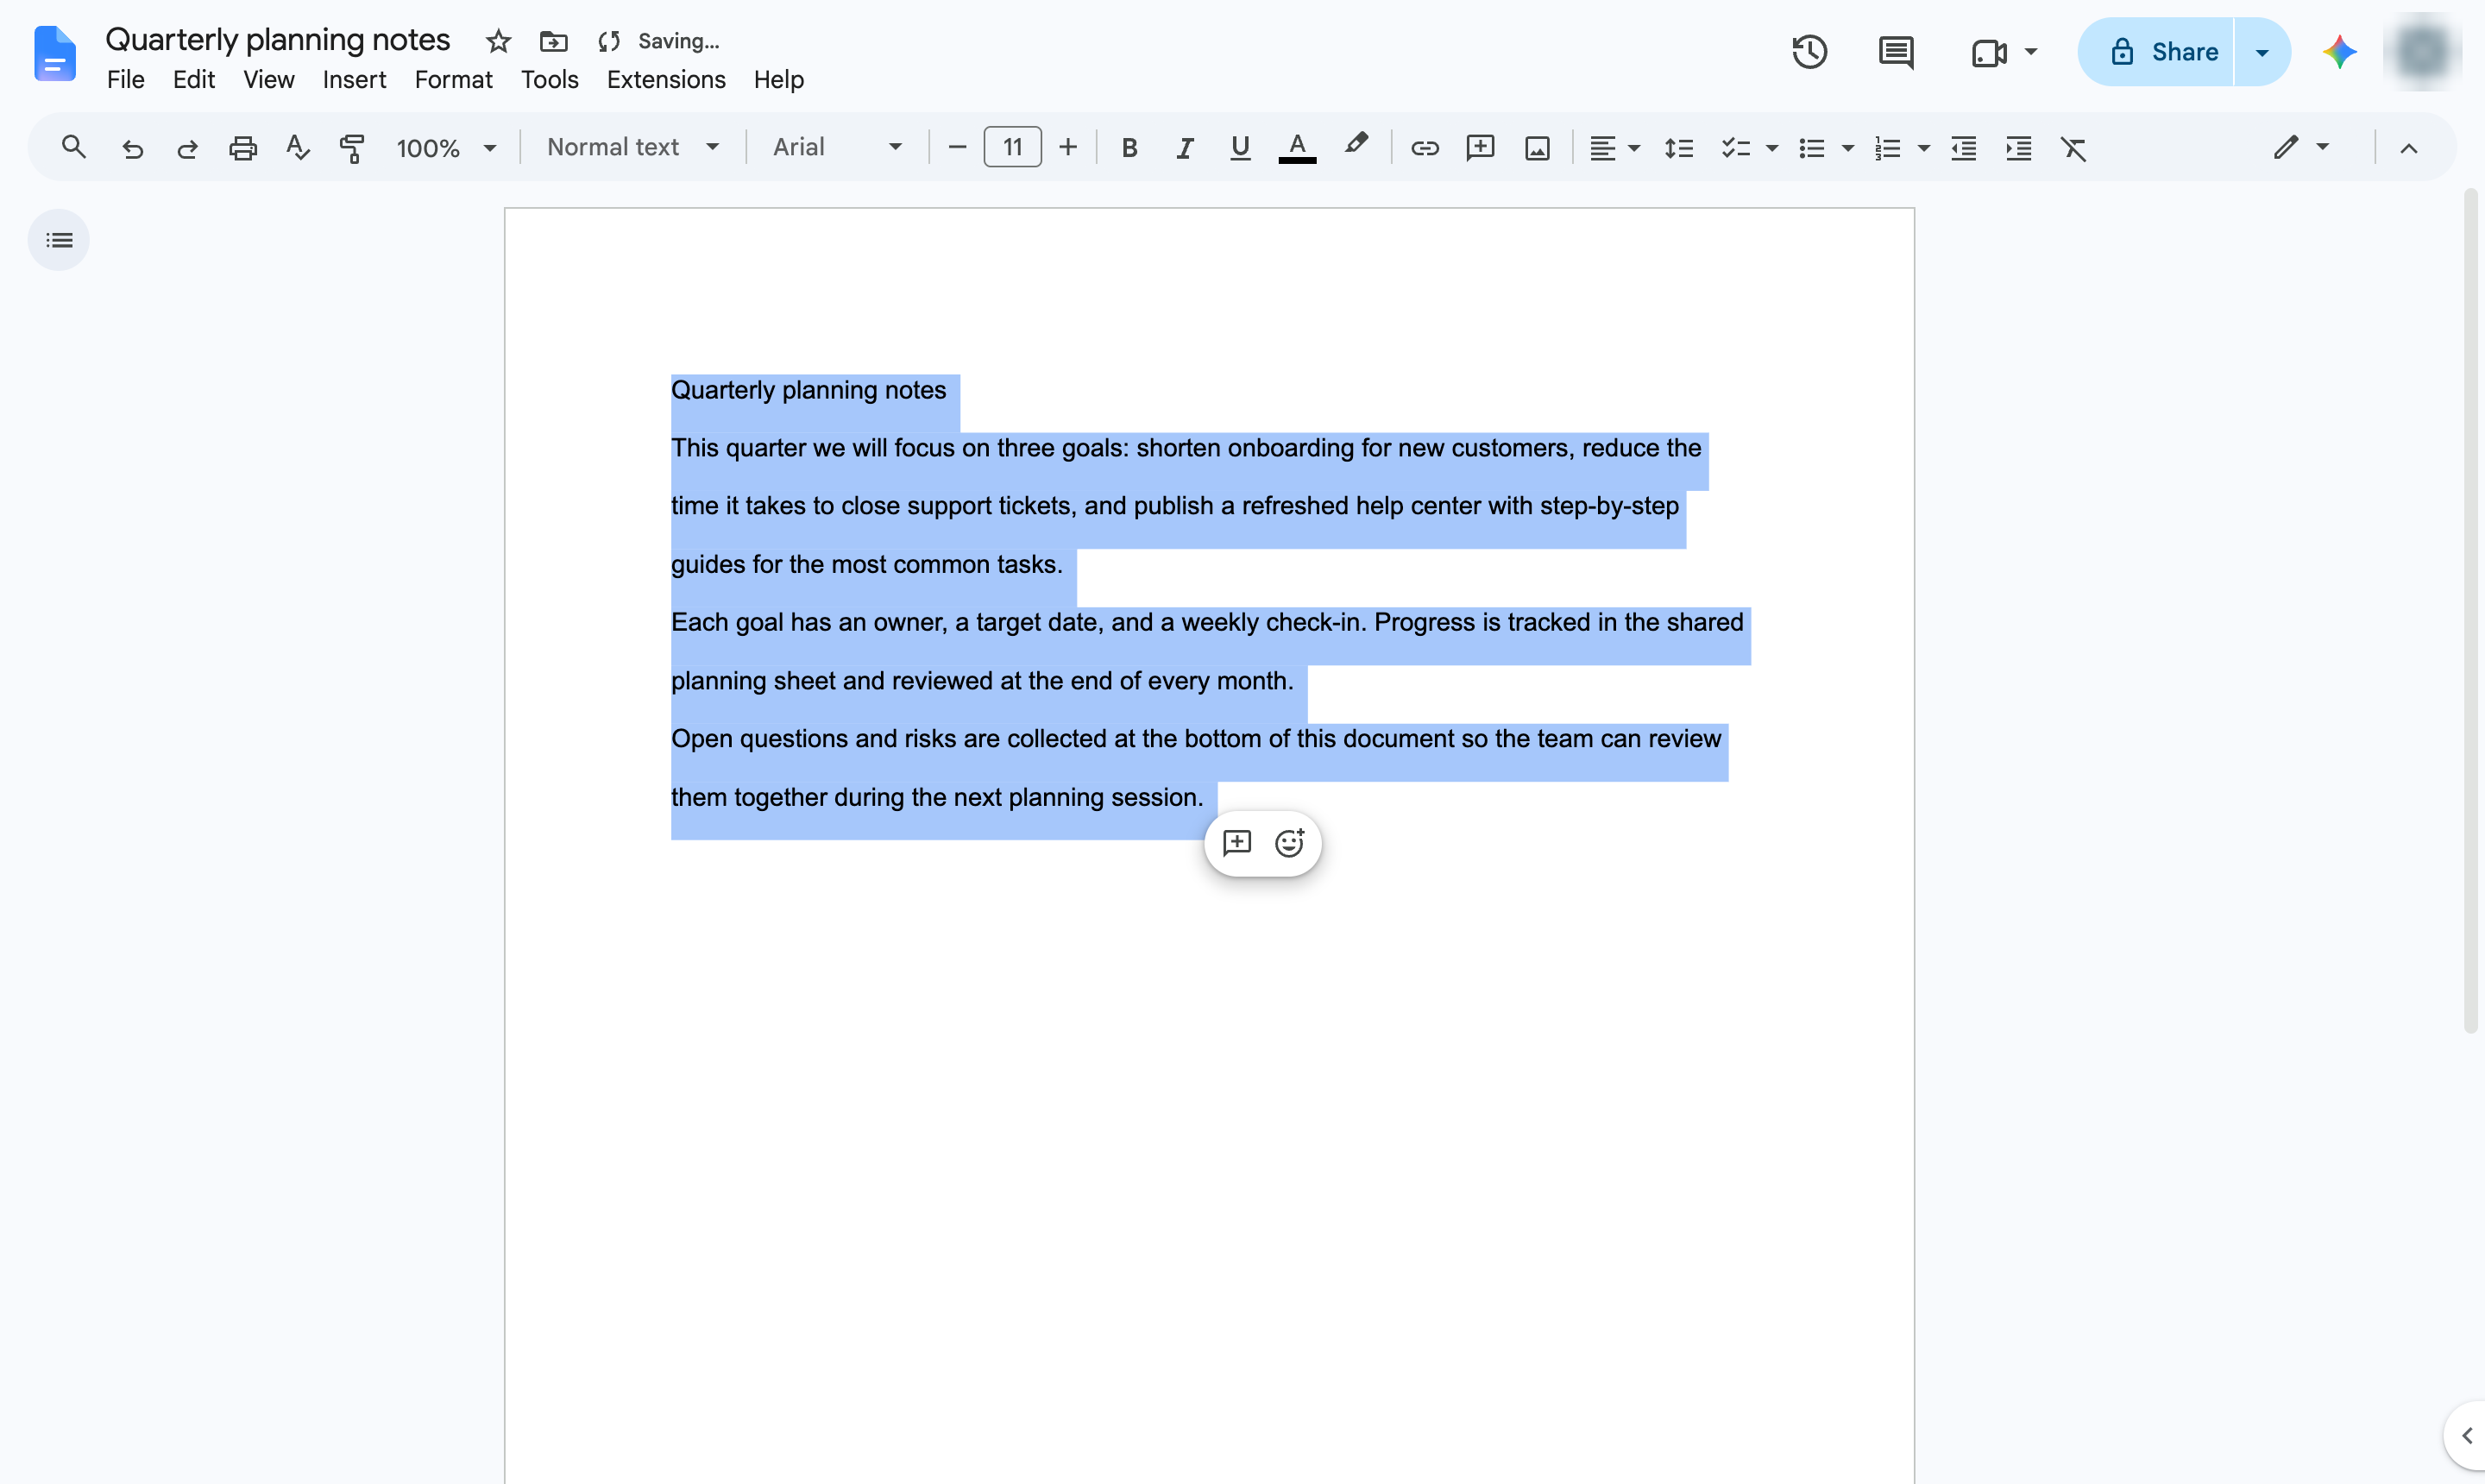Viewport: 2485px width, 1484px height.
Task: Open the editing mode pencil dropdown
Action: pyautogui.click(x=2301, y=147)
